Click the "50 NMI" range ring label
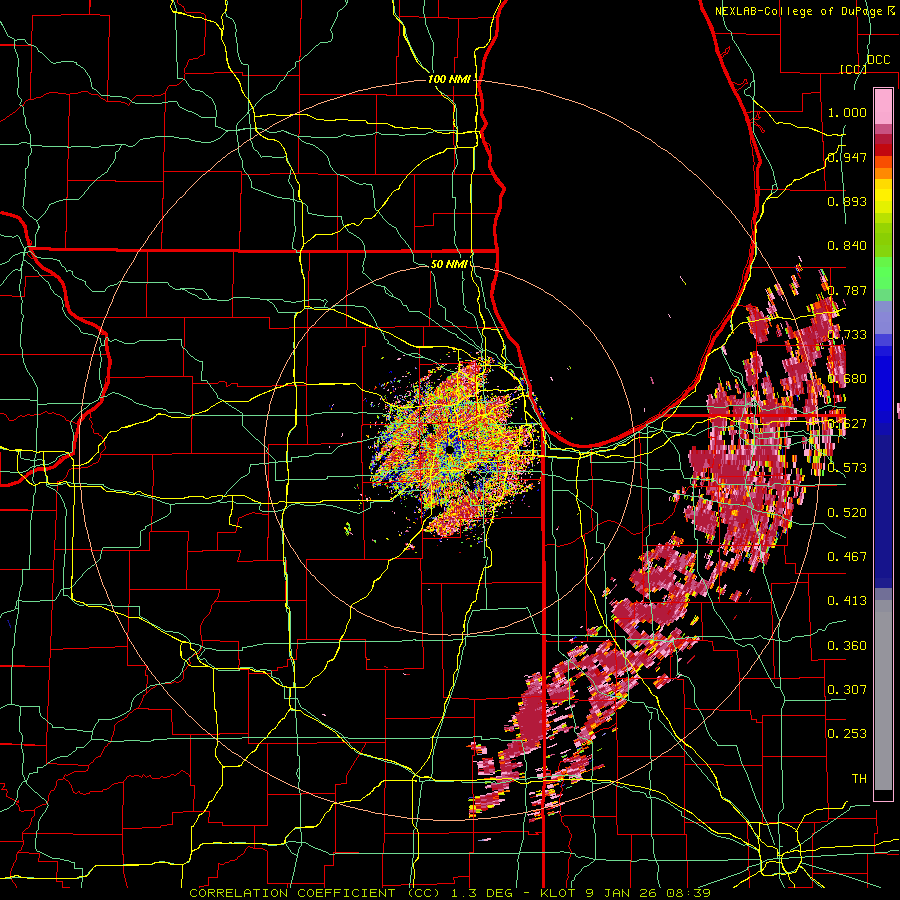The height and width of the screenshot is (900, 900). point(449,264)
